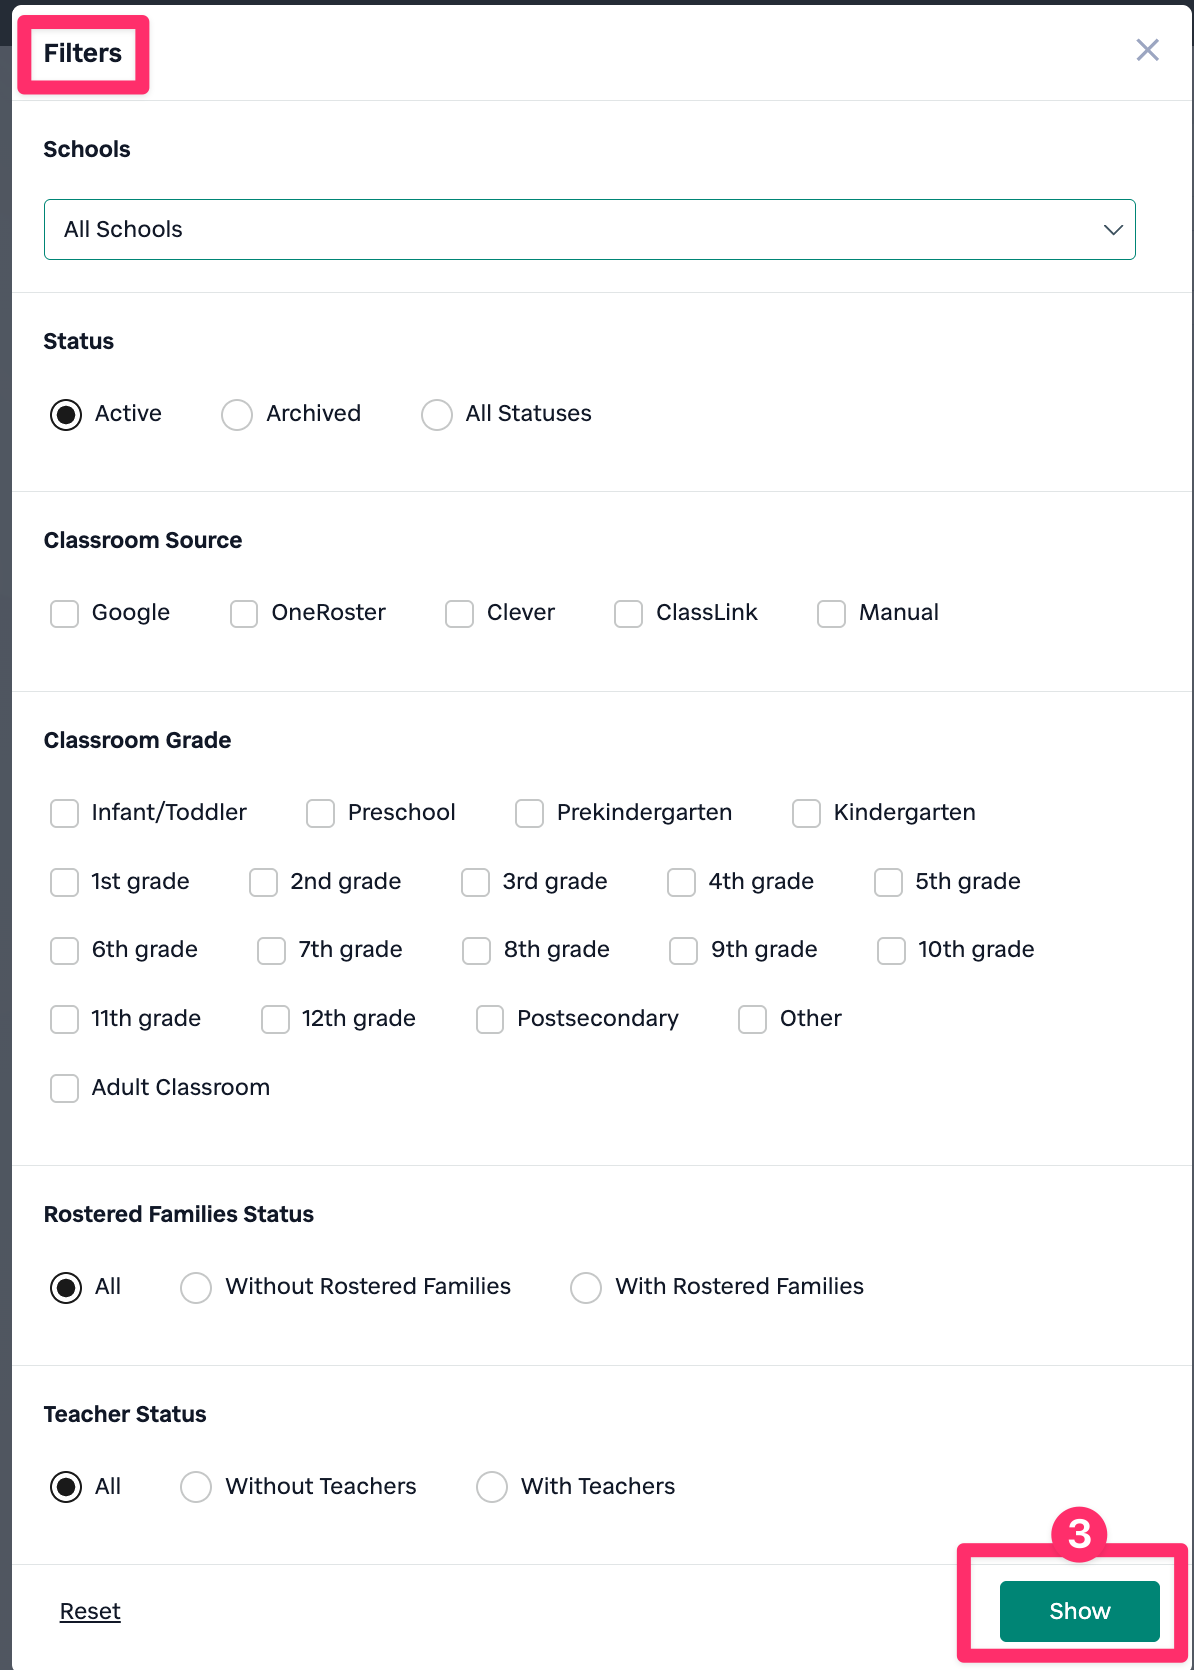Click the Reset link
Screen dimensions: 1194x1670
coord(89,1611)
